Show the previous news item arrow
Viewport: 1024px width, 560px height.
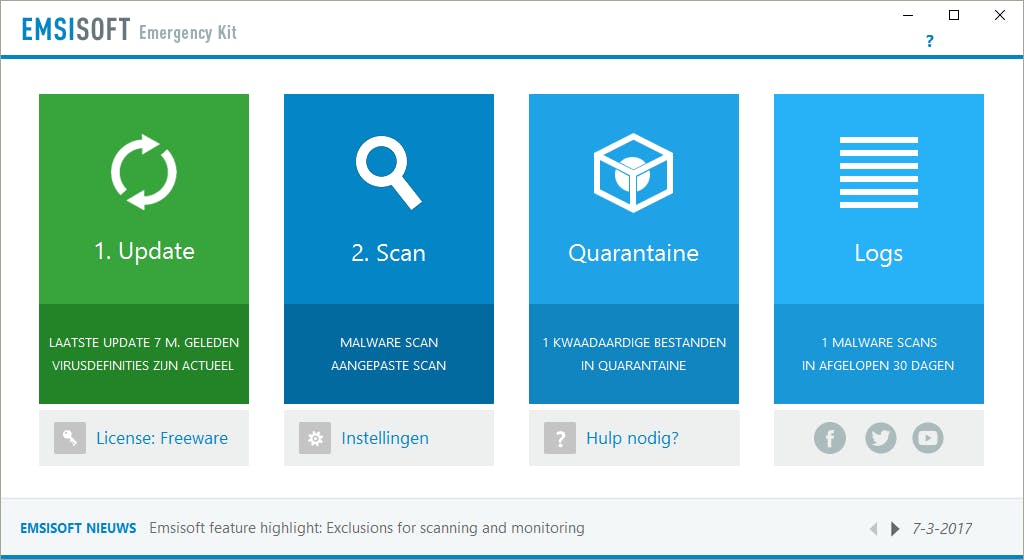tap(873, 529)
